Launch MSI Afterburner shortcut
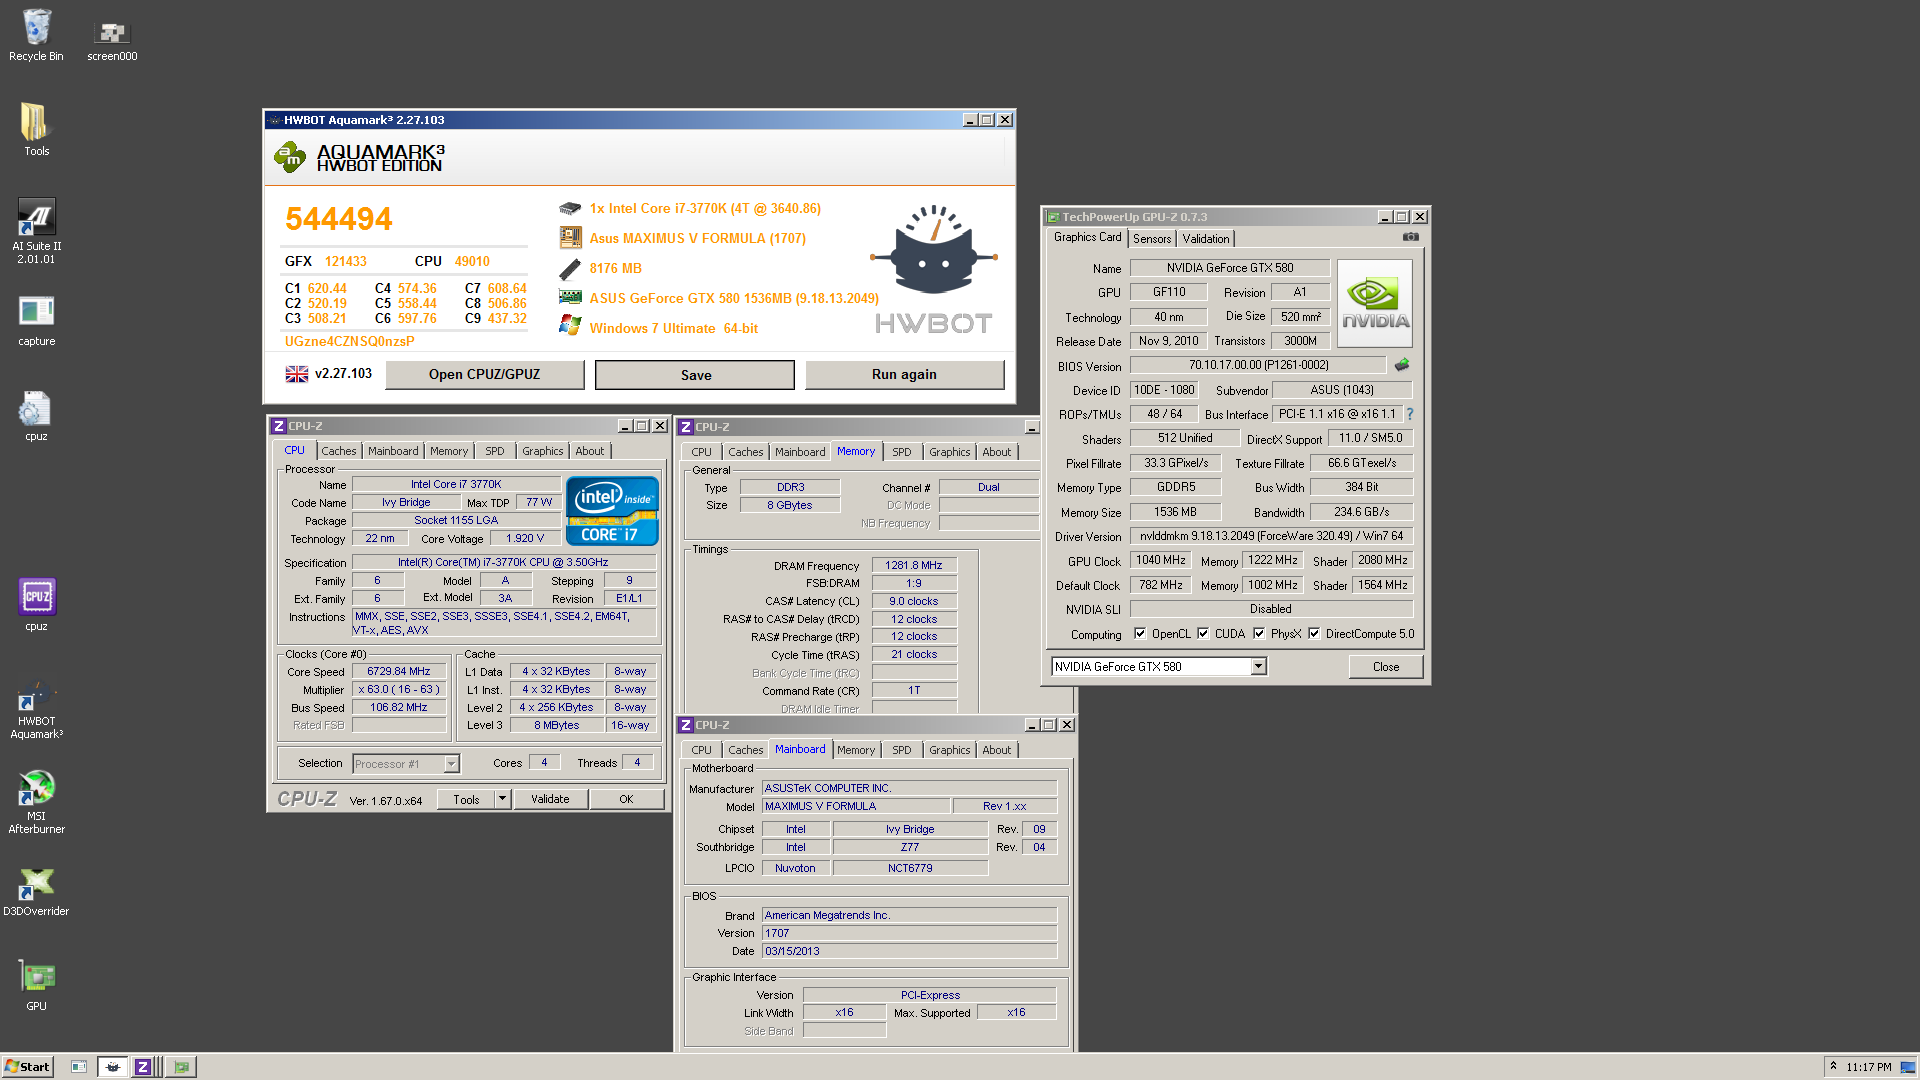The image size is (1920, 1080). coord(36,802)
